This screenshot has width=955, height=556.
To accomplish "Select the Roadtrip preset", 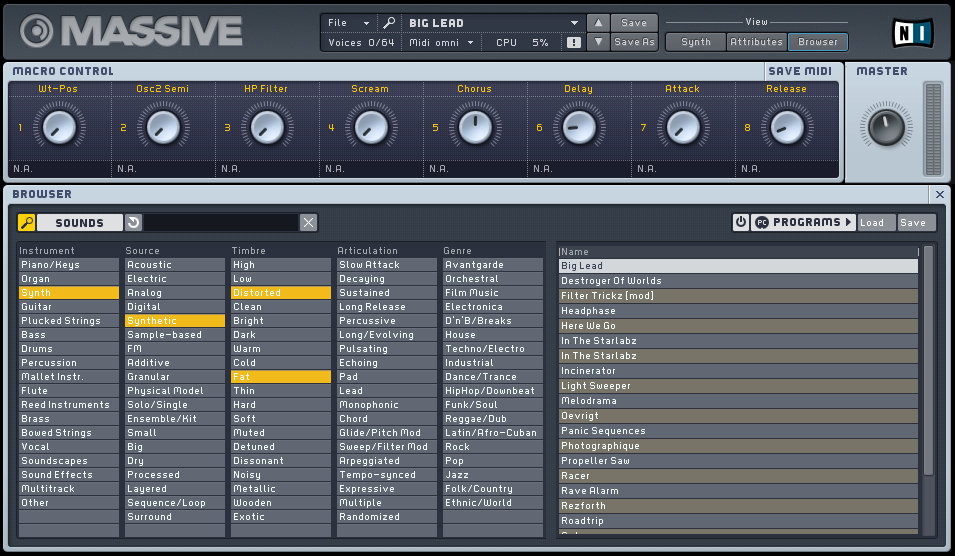I will pos(738,521).
